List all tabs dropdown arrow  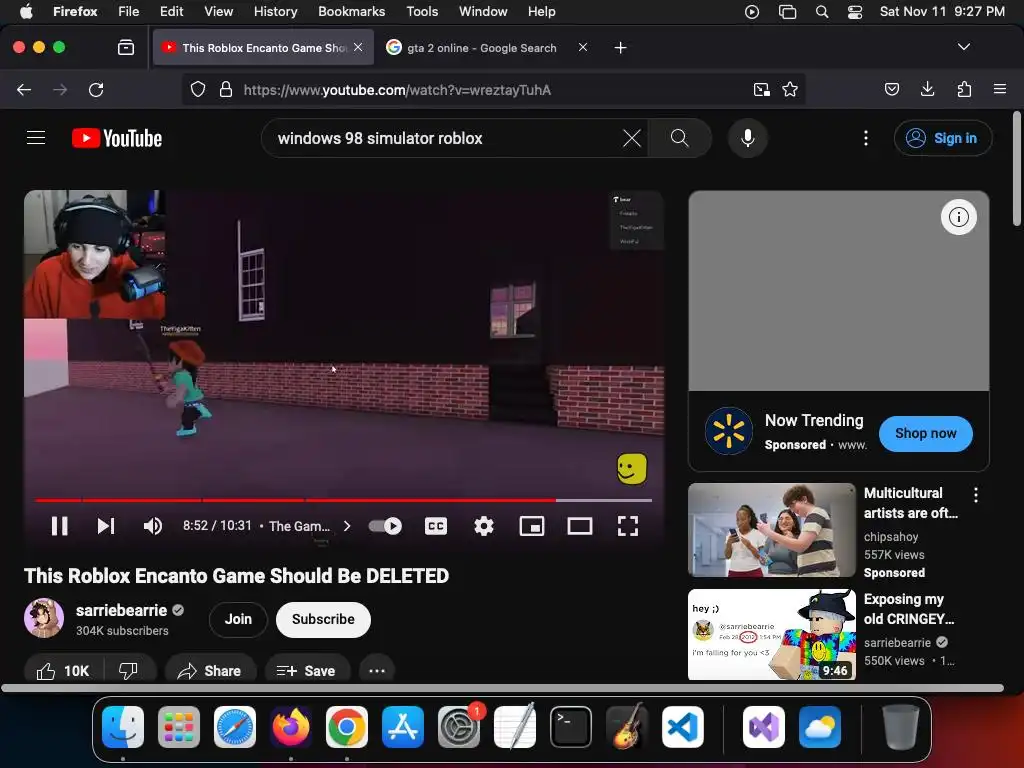pos(963,47)
